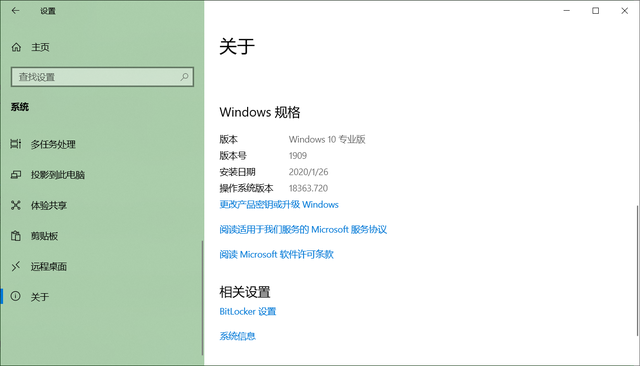The height and width of the screenshot is (366, 640).
Task: Click the sidebar vertical scrollbar
Action: pos(202,298)
